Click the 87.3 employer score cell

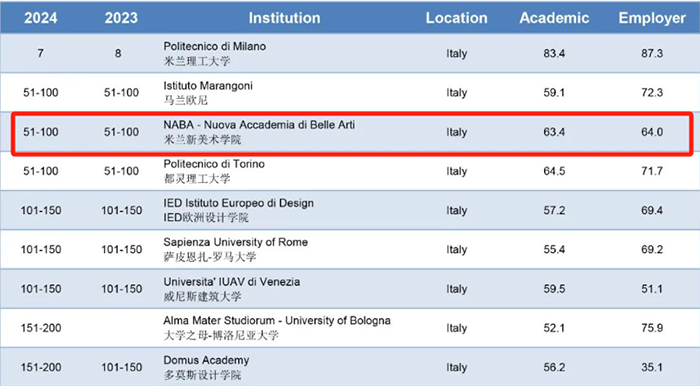coord(652,54)
